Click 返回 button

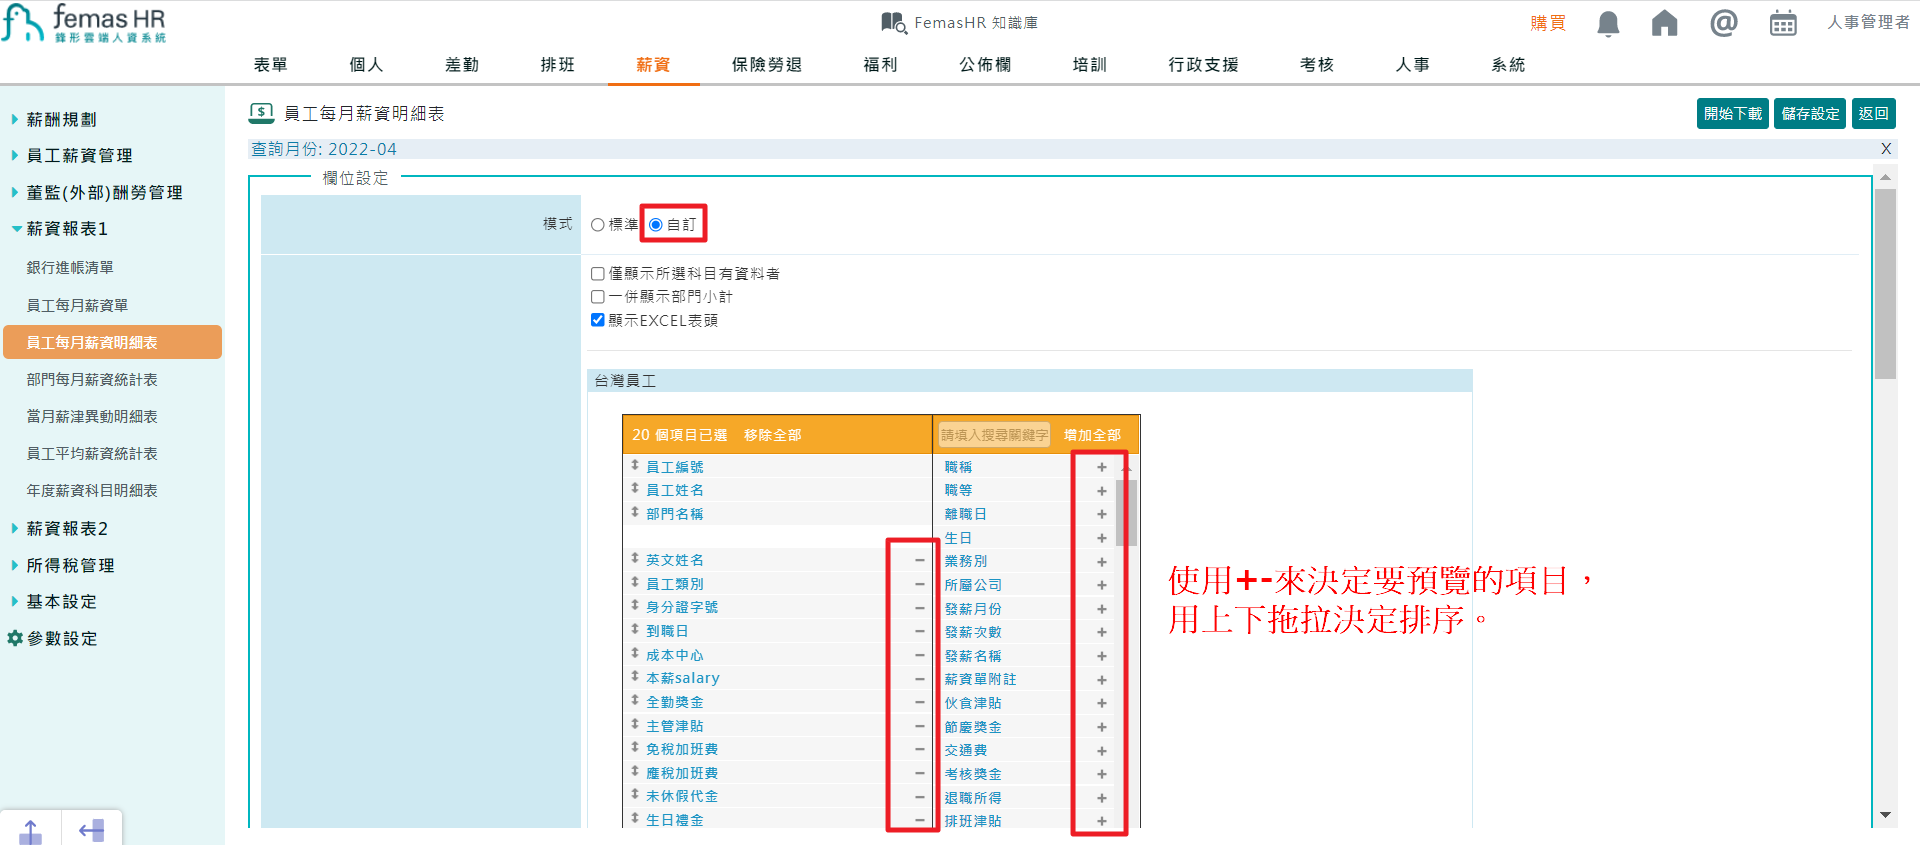(1873, 113)
